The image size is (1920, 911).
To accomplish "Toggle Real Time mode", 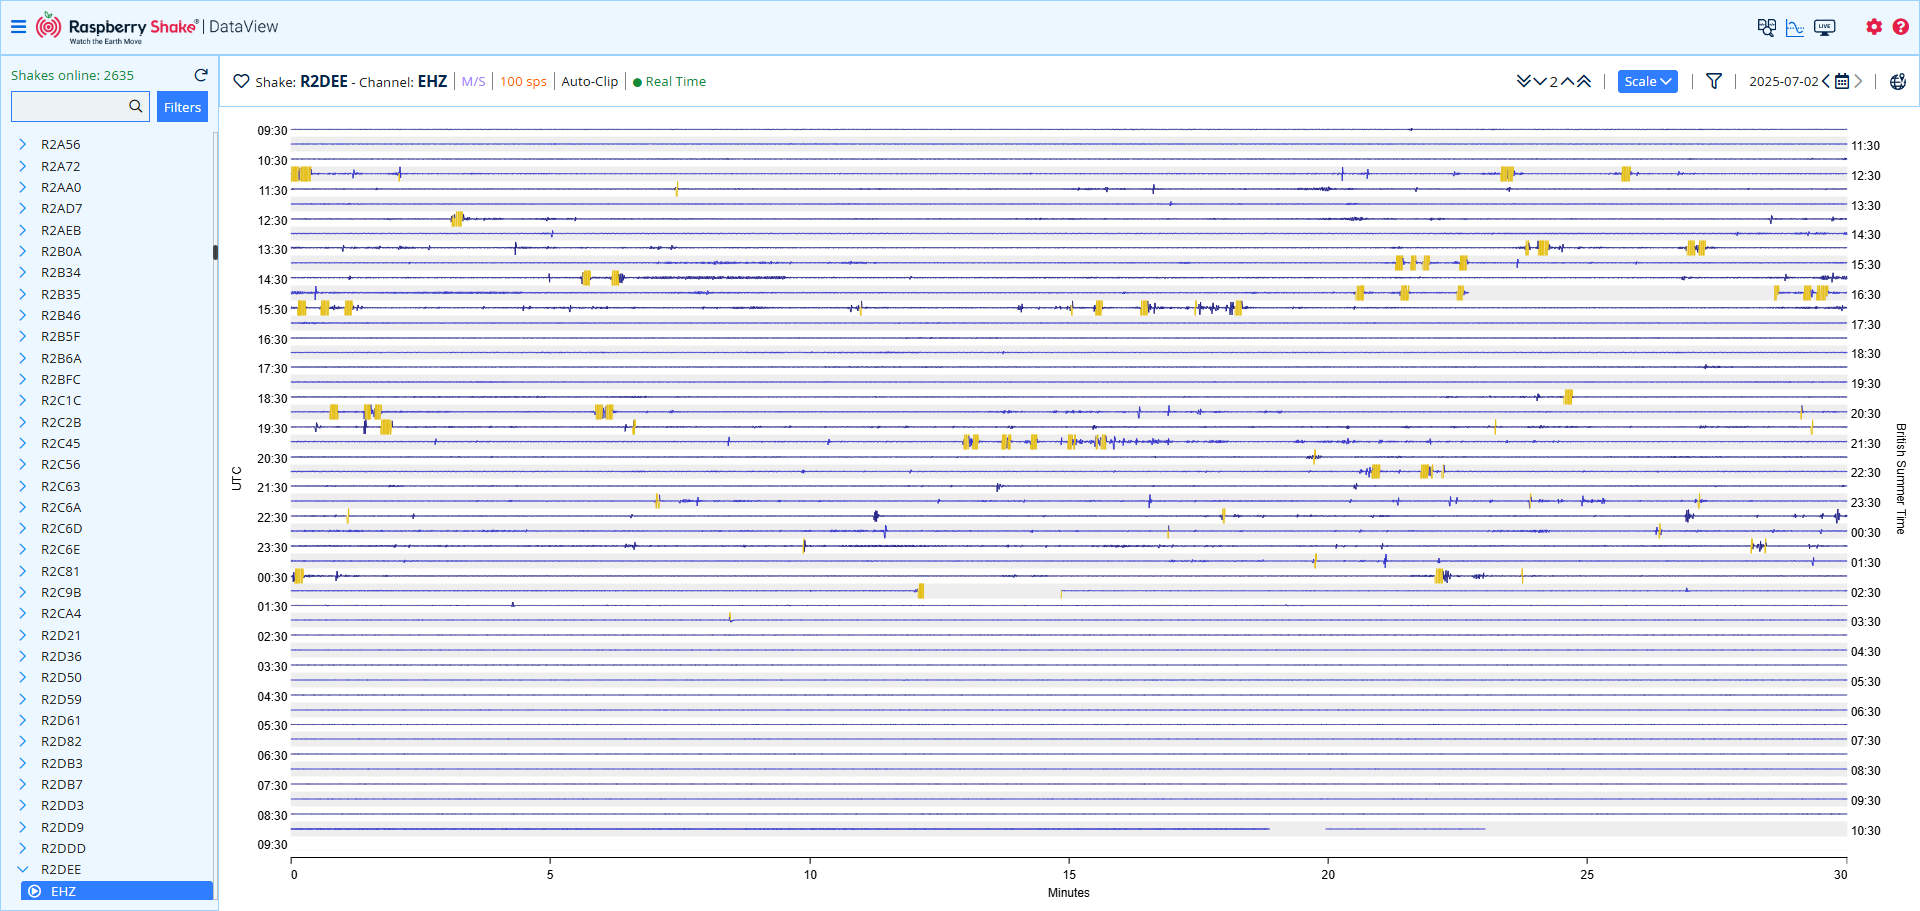I will point(670,81).
